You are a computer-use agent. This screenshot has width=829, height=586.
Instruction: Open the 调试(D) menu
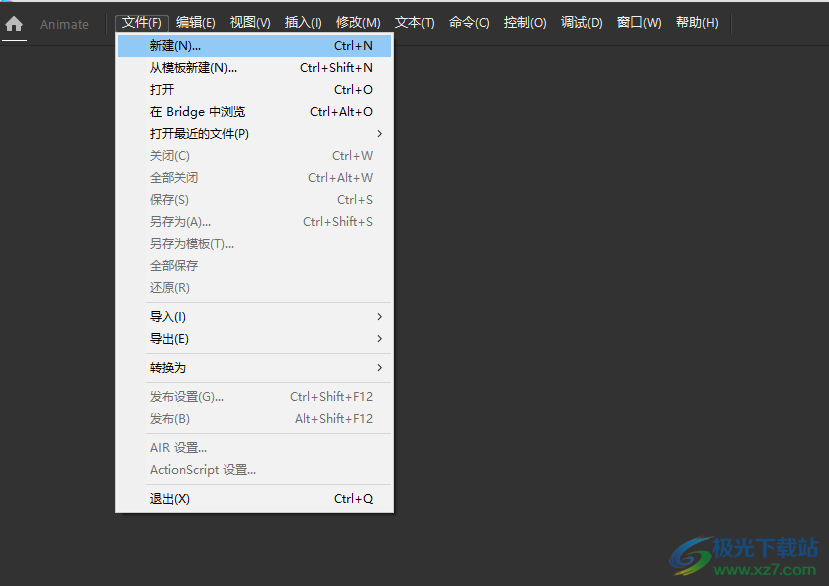[x=582, y=23]
